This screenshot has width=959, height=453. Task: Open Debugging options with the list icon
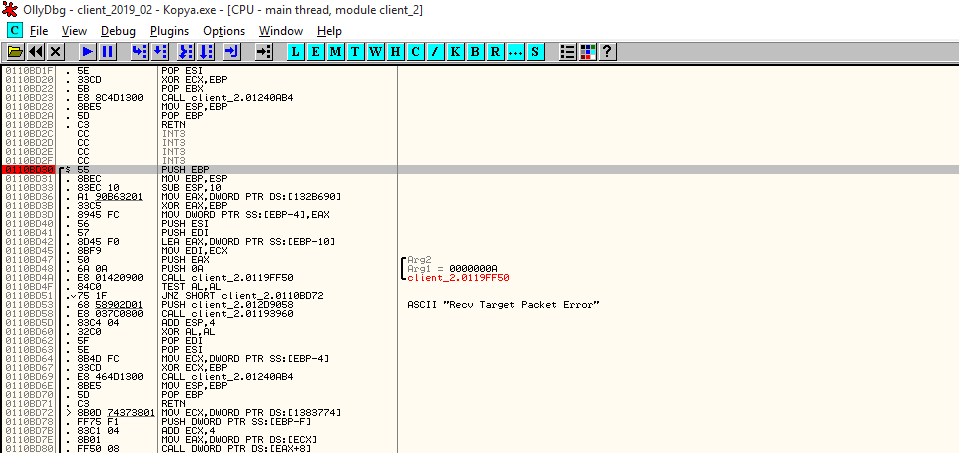[x=568, y=52]
